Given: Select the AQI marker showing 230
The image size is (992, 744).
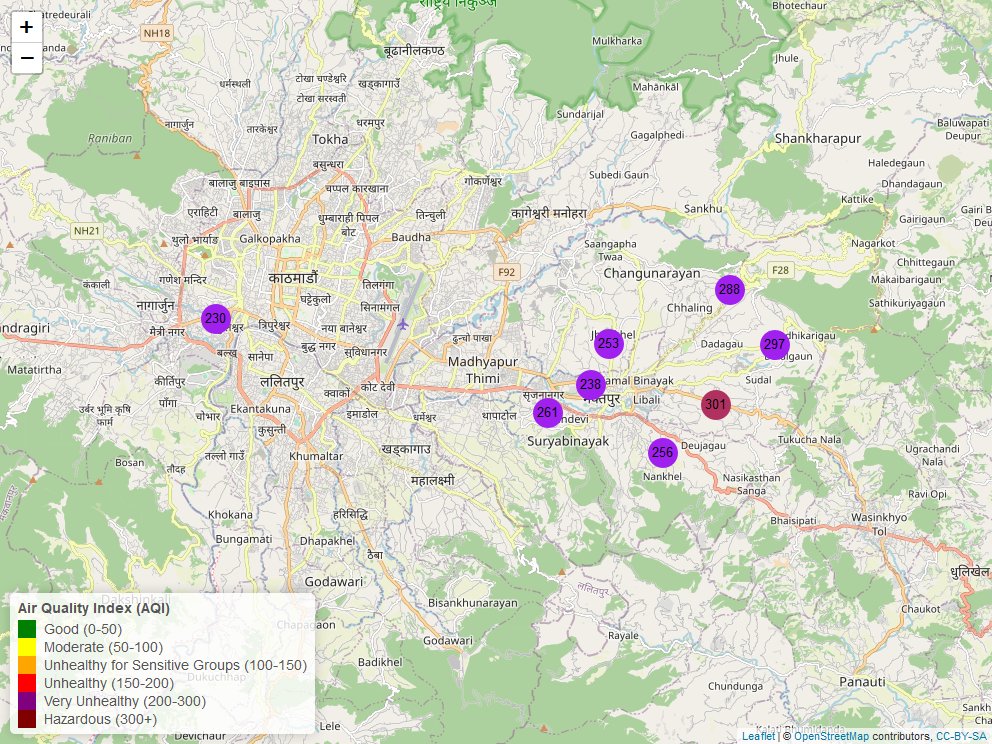Looking at the screenshot, I should 216,319.
